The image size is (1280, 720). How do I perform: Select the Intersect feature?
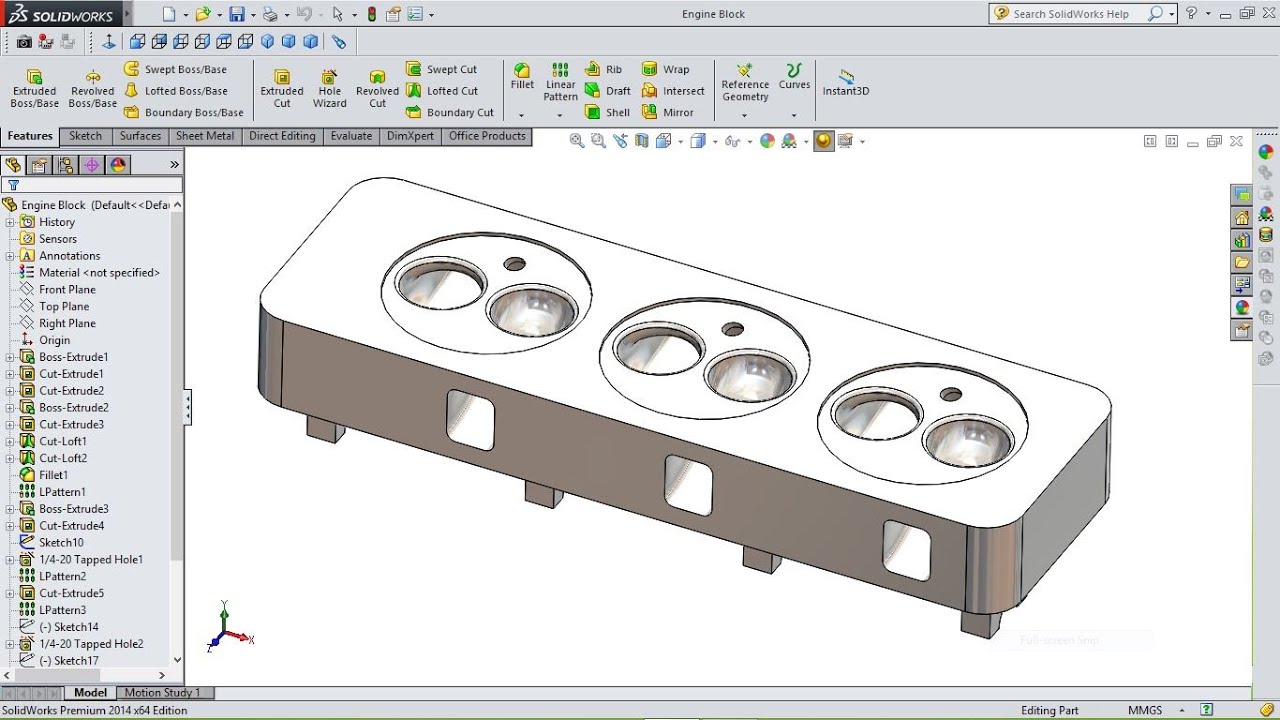[x=673, y=90]
